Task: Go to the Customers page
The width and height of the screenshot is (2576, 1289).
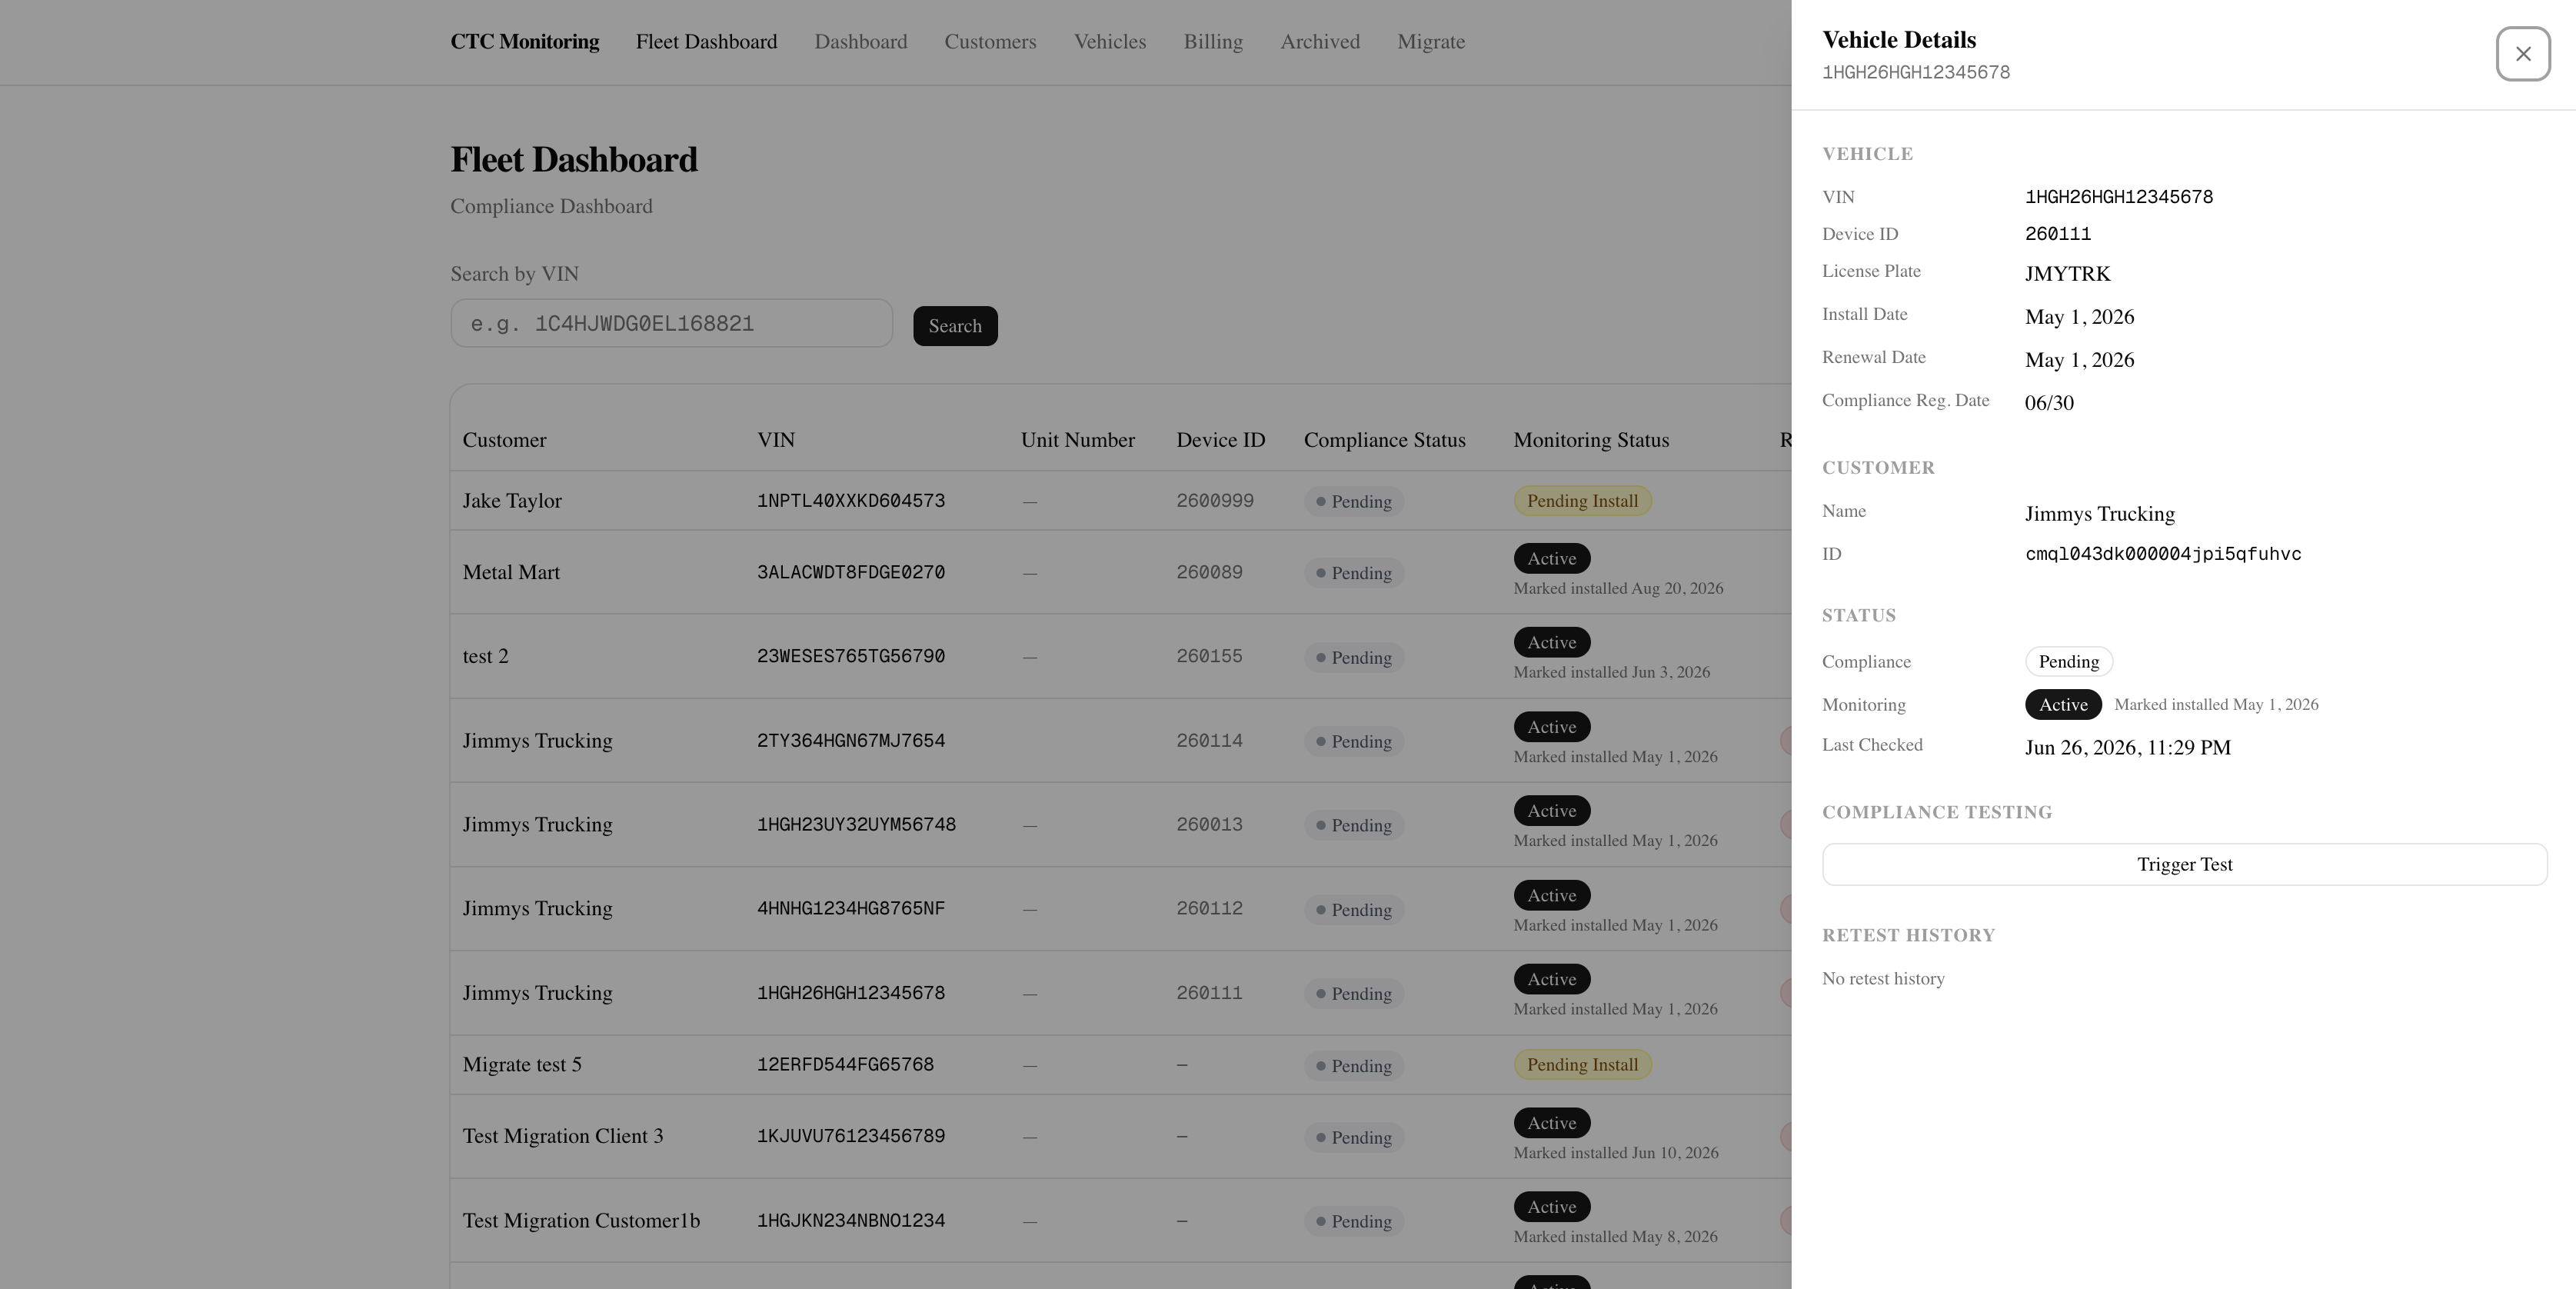Action: click(x=990, y=42)
